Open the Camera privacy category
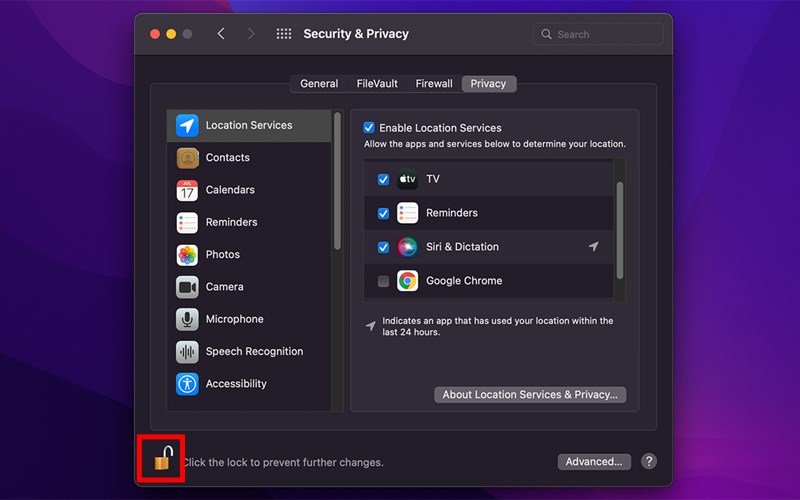 click(x=249, y=287)
